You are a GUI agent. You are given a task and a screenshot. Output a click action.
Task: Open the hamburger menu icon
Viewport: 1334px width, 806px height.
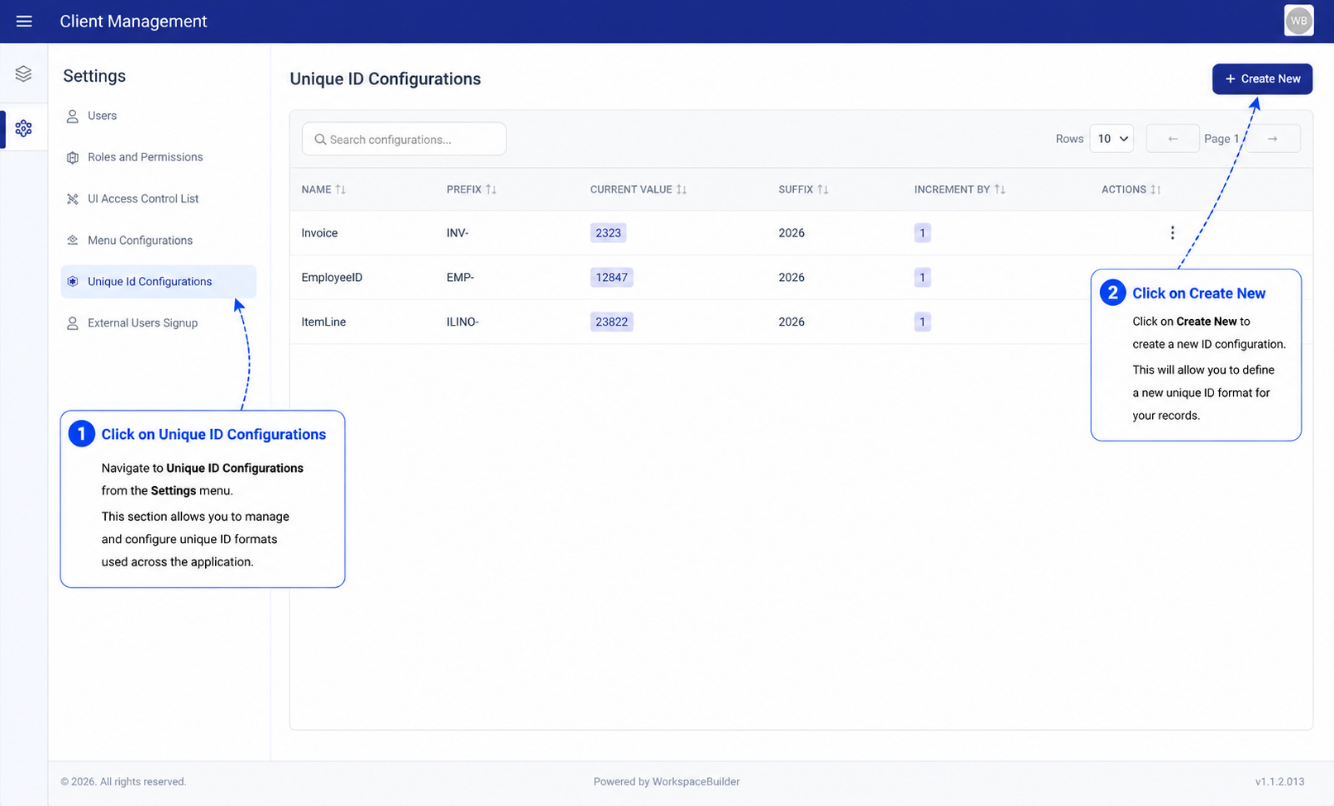click(24, 21)
